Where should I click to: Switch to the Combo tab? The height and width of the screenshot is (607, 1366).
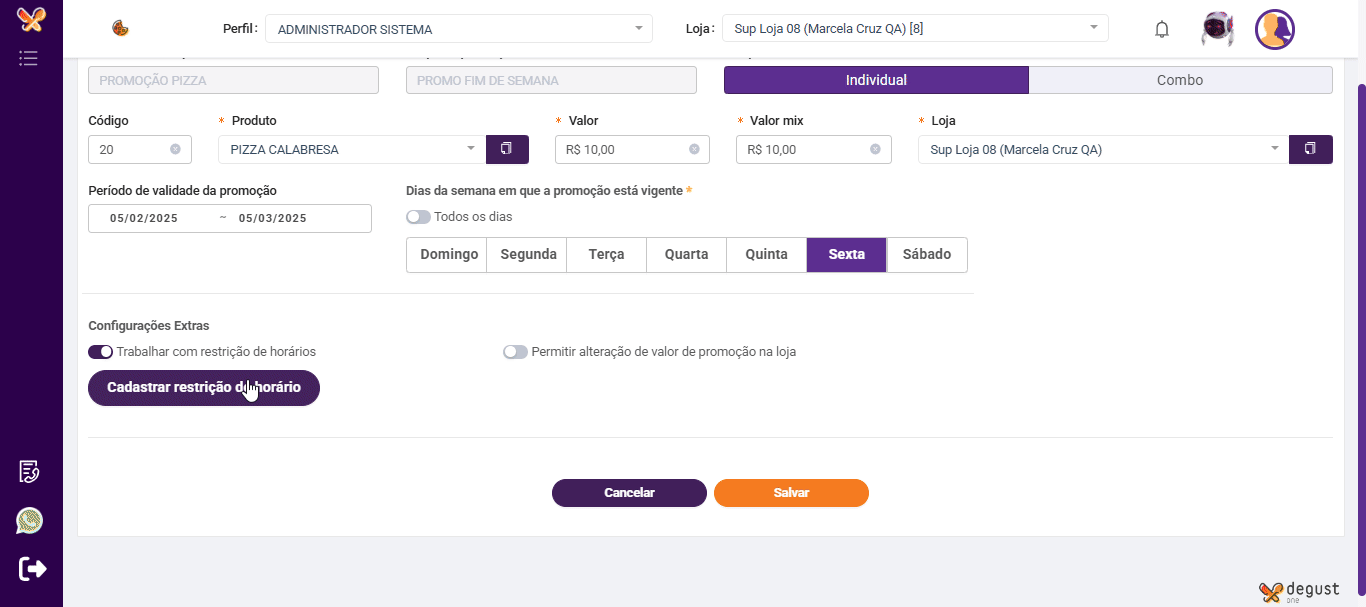pyautogui.click(x=1180, y=80)
